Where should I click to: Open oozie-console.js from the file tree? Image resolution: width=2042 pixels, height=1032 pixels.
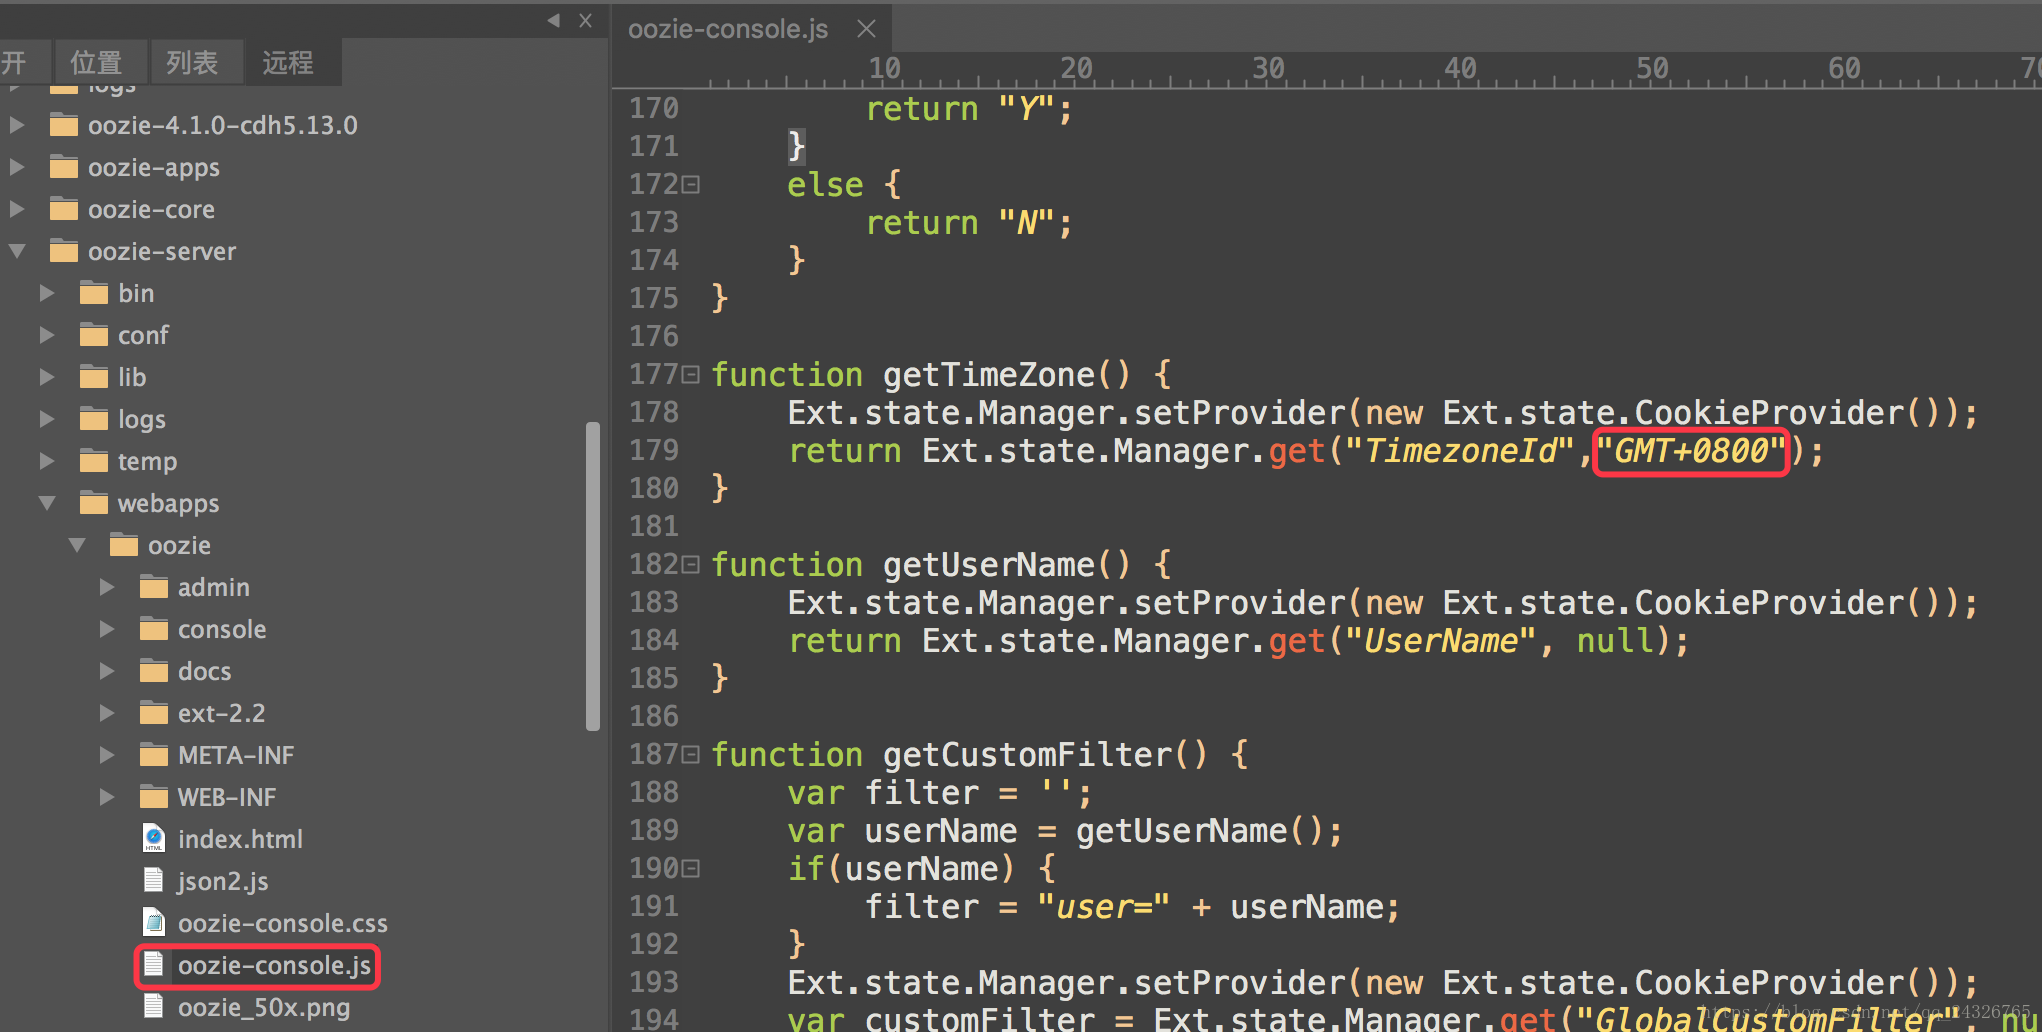274,965
